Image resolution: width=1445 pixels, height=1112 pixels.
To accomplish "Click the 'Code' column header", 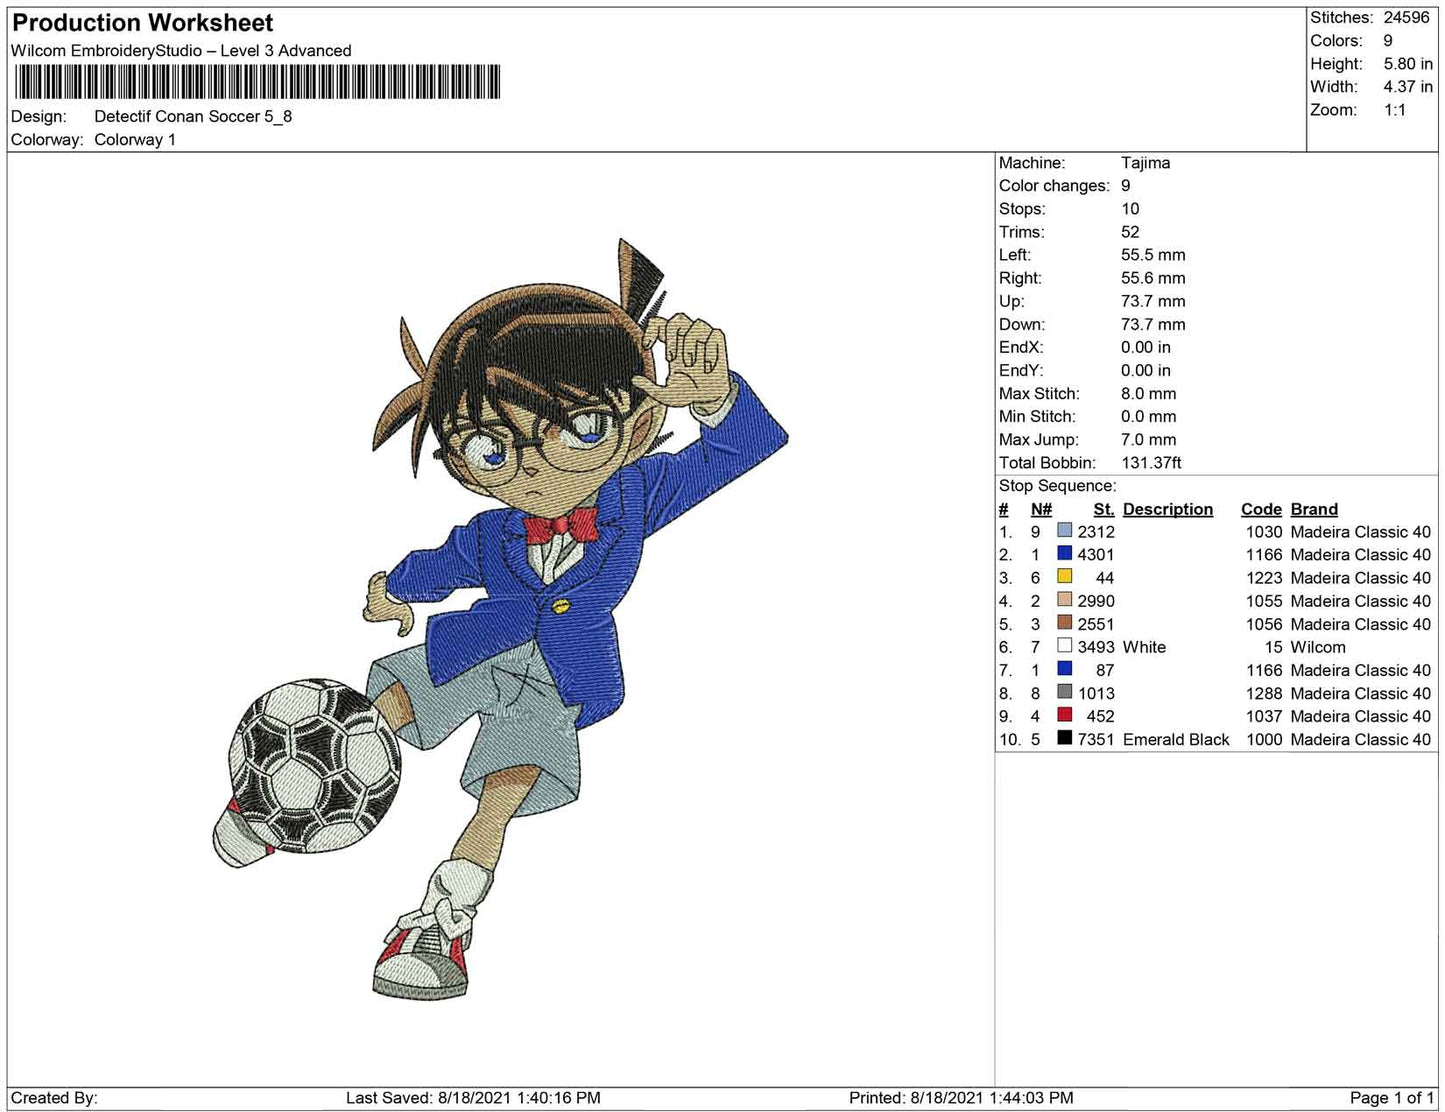I will pos(1261,509).
